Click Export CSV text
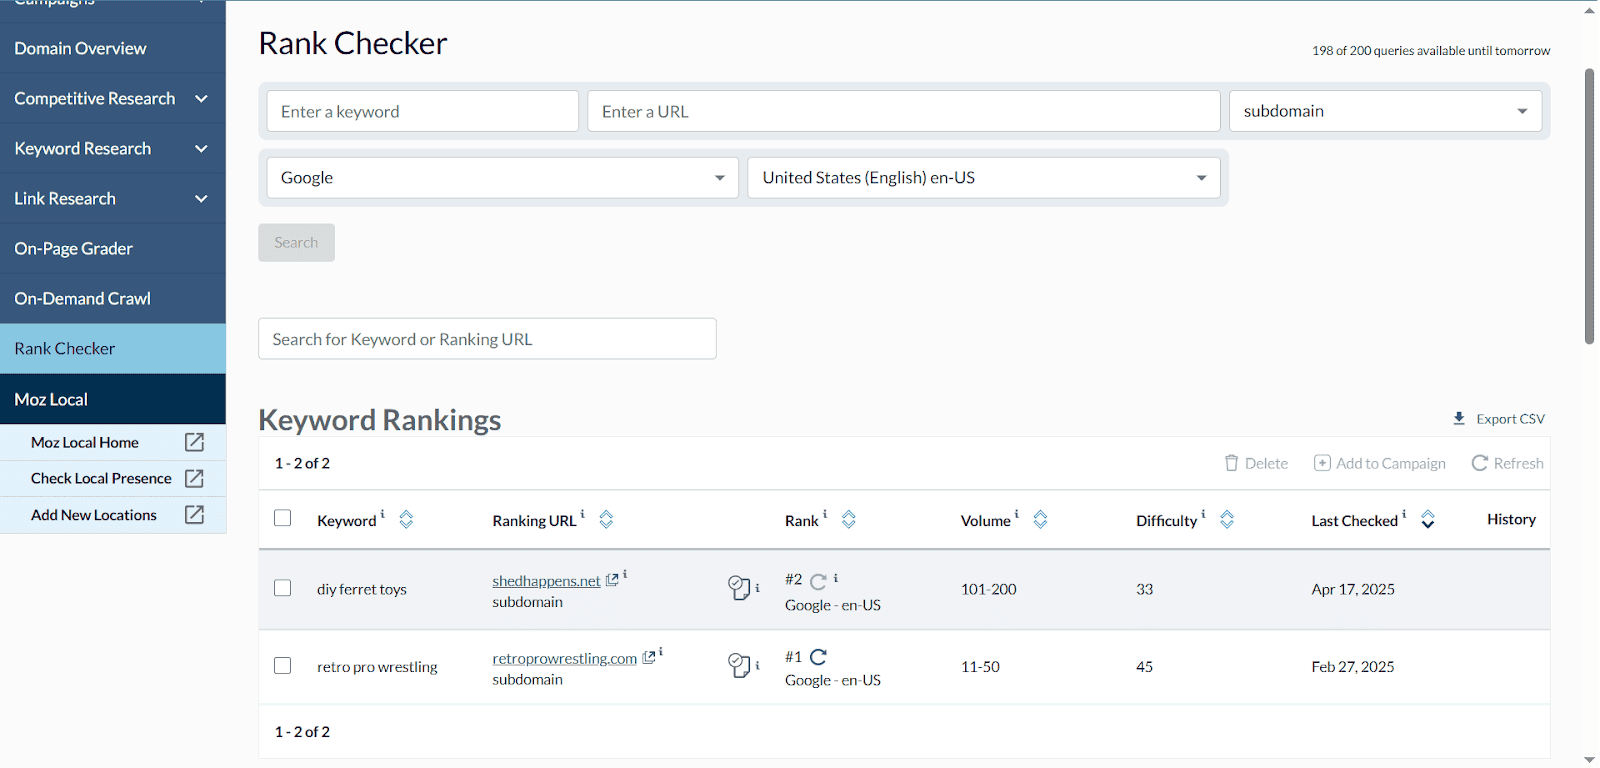 click(x=1510, y=419)
